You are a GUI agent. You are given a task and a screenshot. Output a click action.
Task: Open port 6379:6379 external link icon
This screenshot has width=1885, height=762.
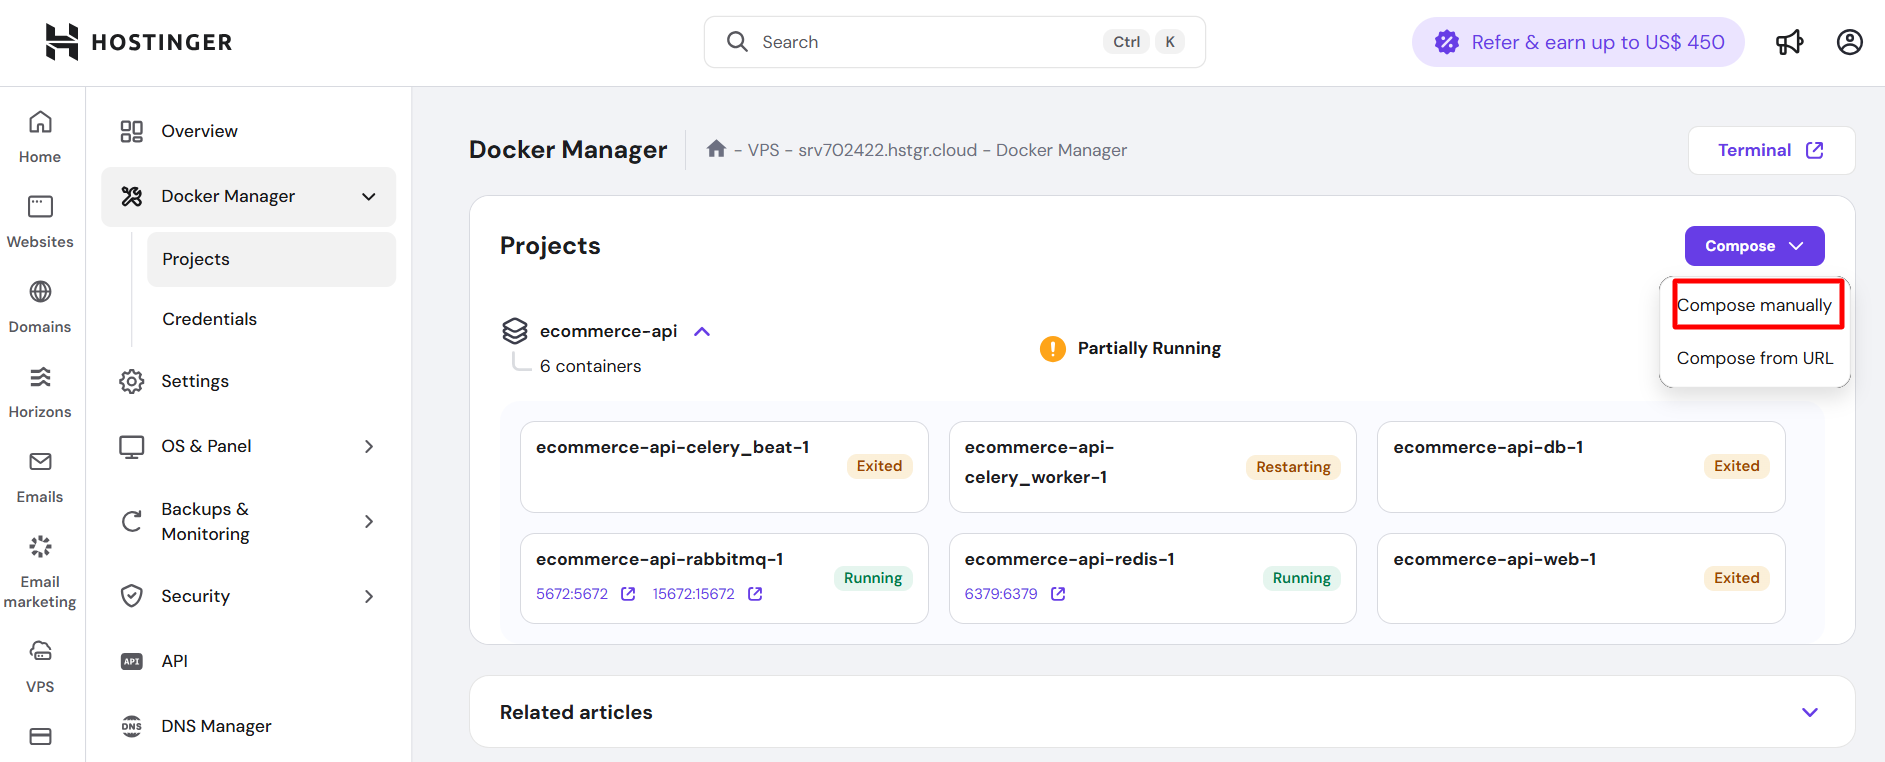coord(1058,594)
